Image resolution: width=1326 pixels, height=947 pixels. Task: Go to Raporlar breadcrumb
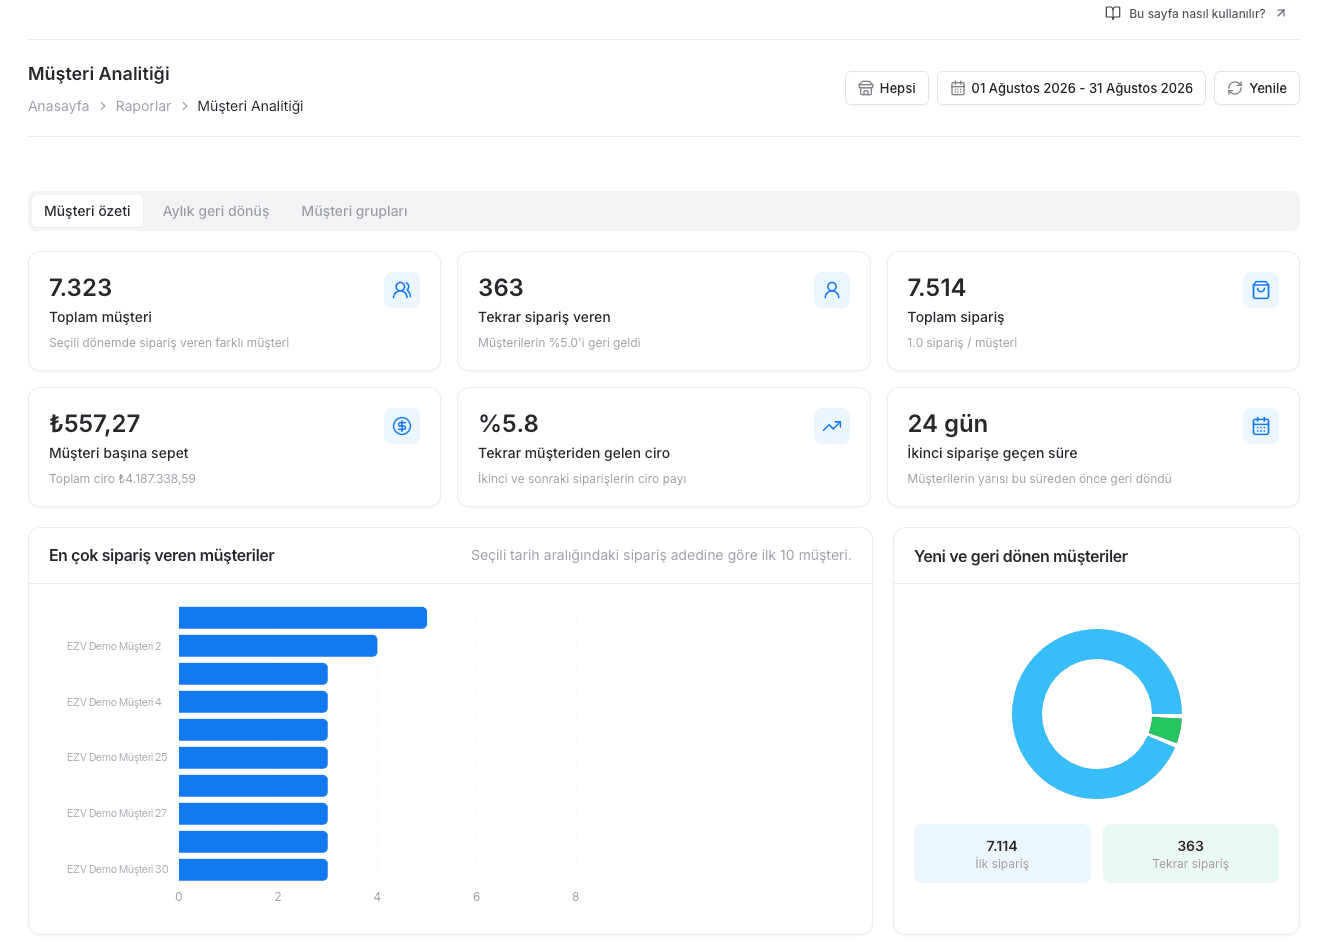click(143, 106)
